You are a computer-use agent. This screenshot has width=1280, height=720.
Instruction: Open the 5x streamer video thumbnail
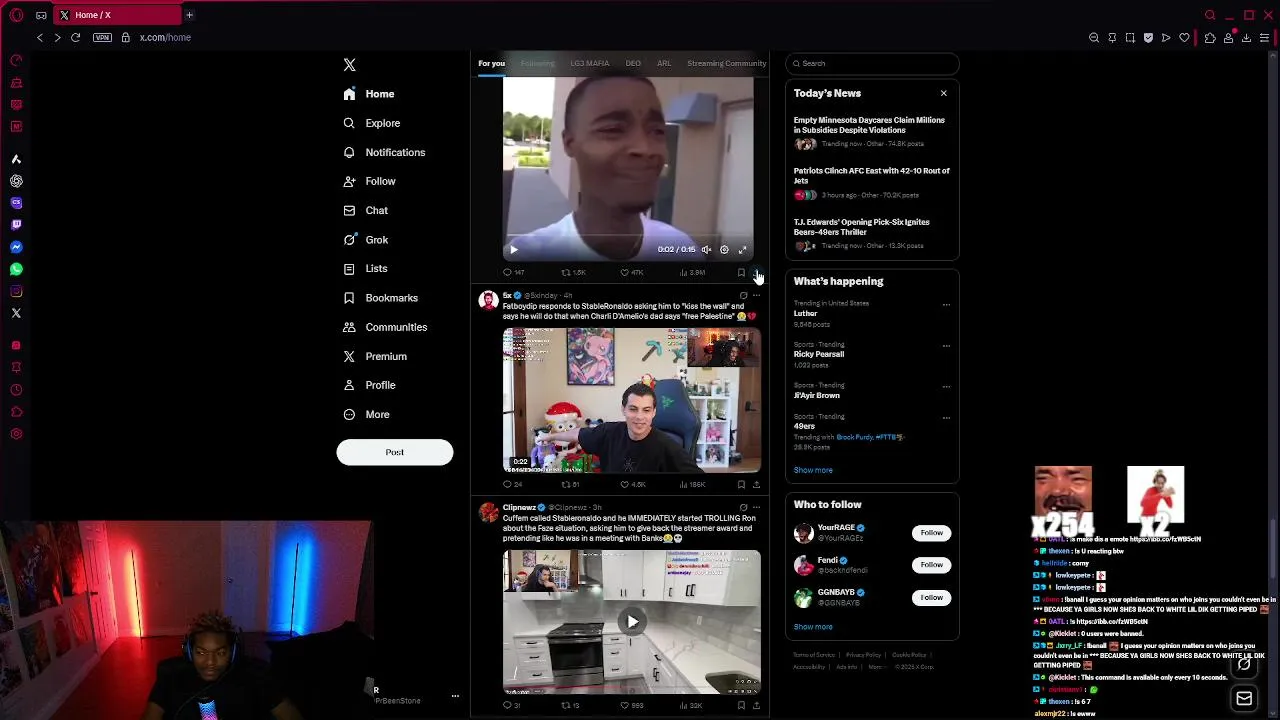point(632,399)
